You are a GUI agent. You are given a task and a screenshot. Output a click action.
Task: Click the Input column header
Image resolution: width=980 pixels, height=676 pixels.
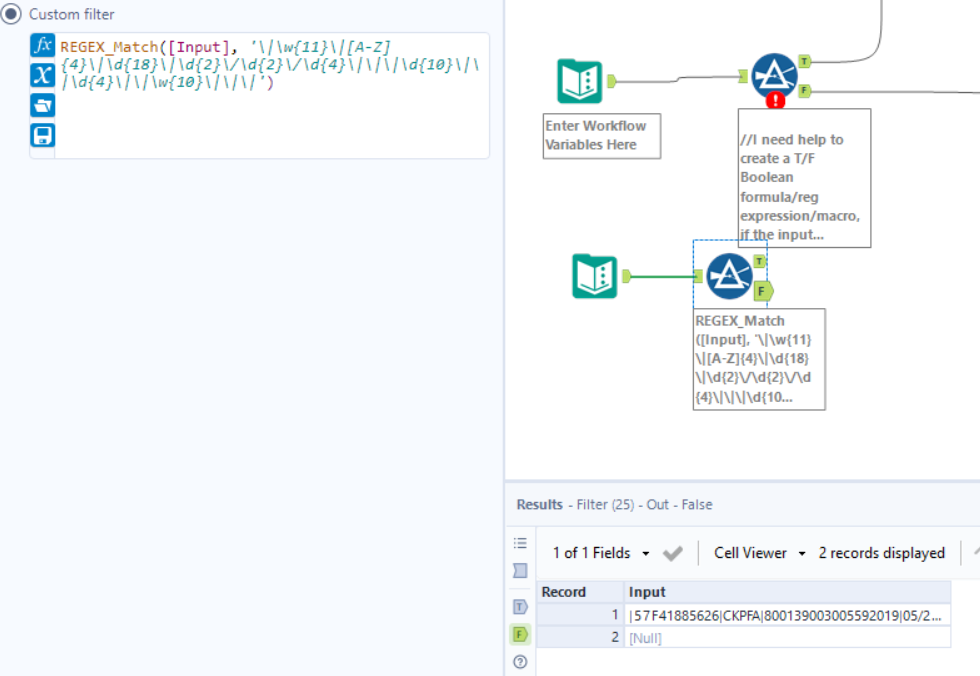(x=788, y=592)
